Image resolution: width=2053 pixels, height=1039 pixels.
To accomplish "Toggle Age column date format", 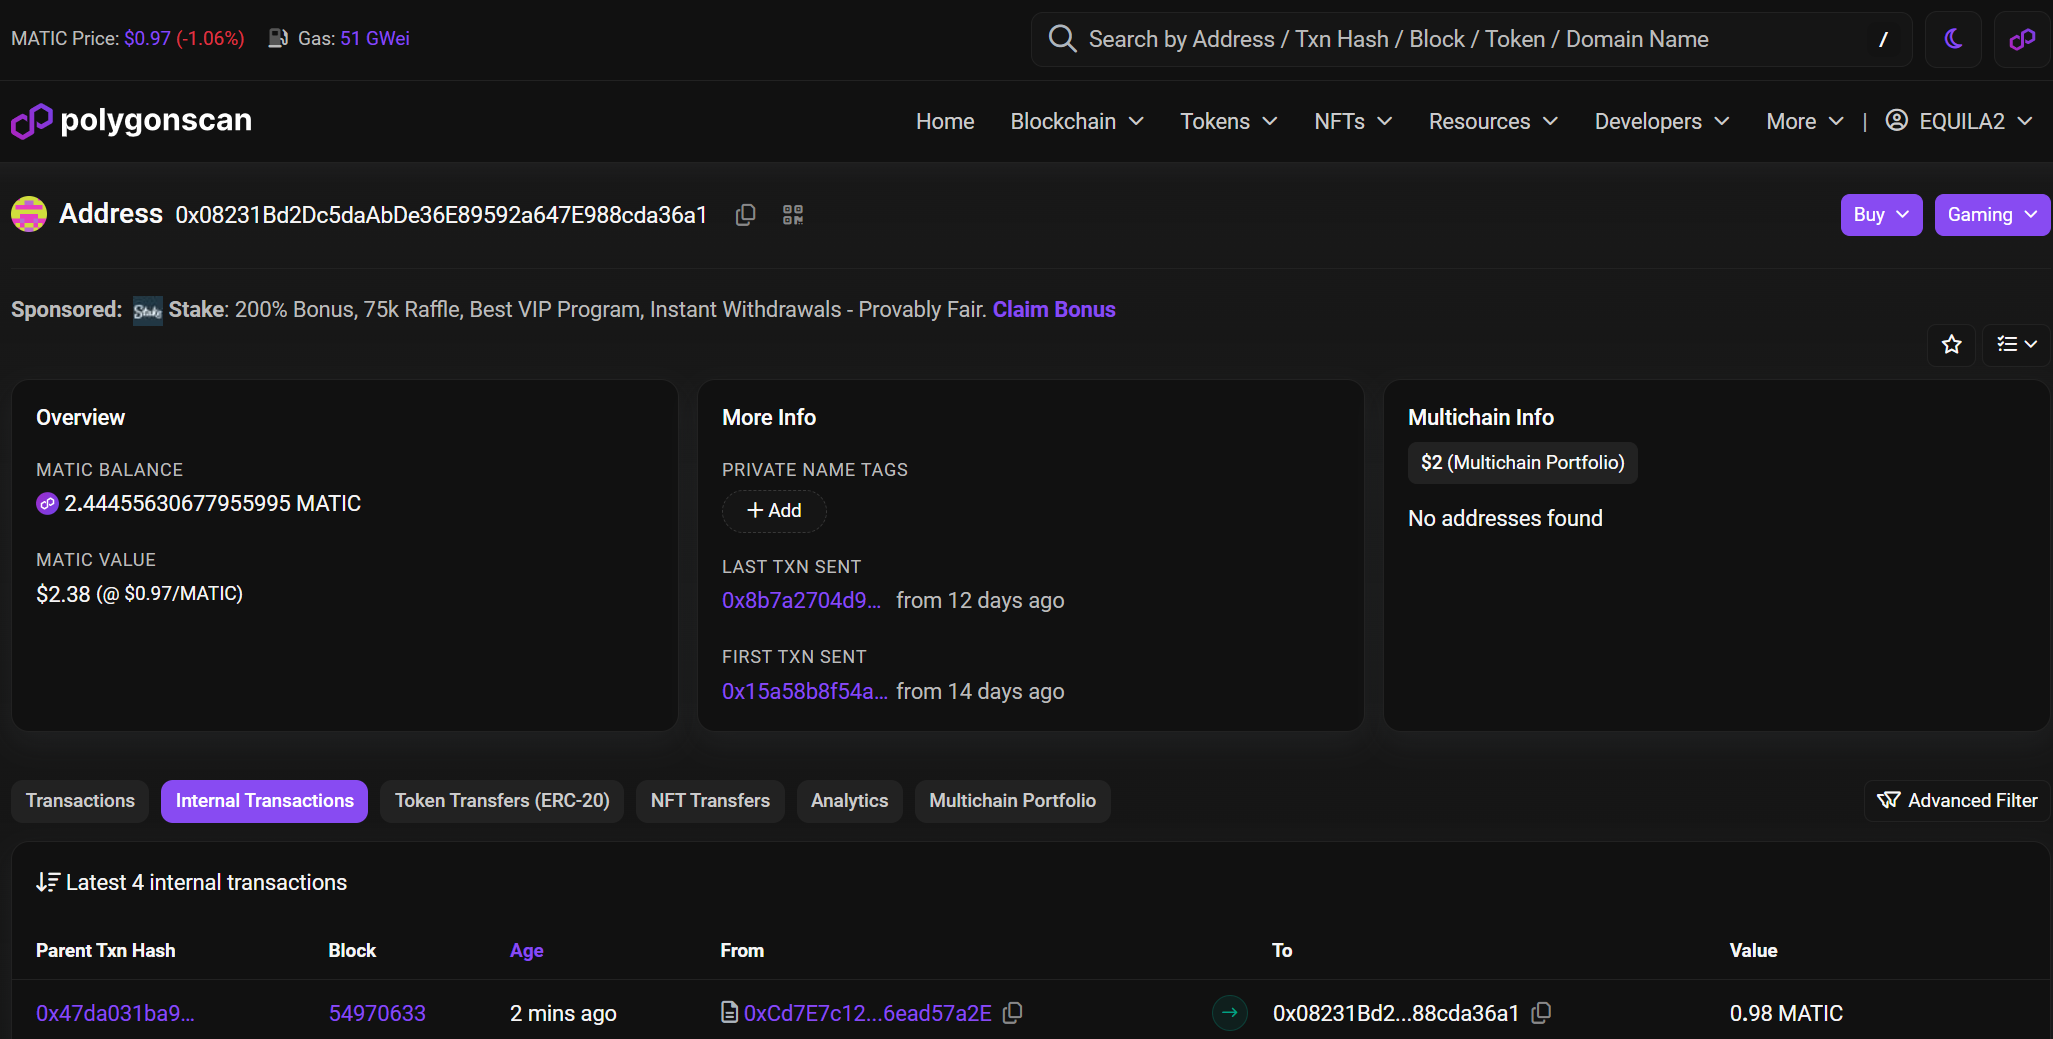I will [x=526, y=951].
